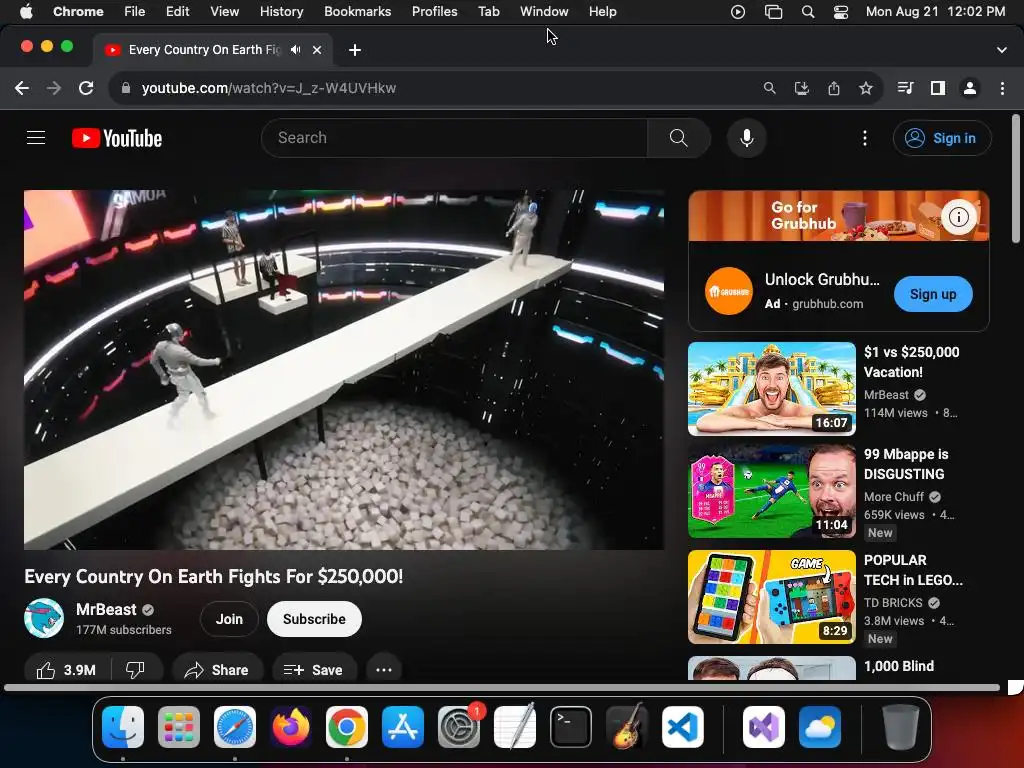This screenshot has height=768, width=1024.
Task: Open Chrome three-dot customize menu
Action: point(1002,88)
